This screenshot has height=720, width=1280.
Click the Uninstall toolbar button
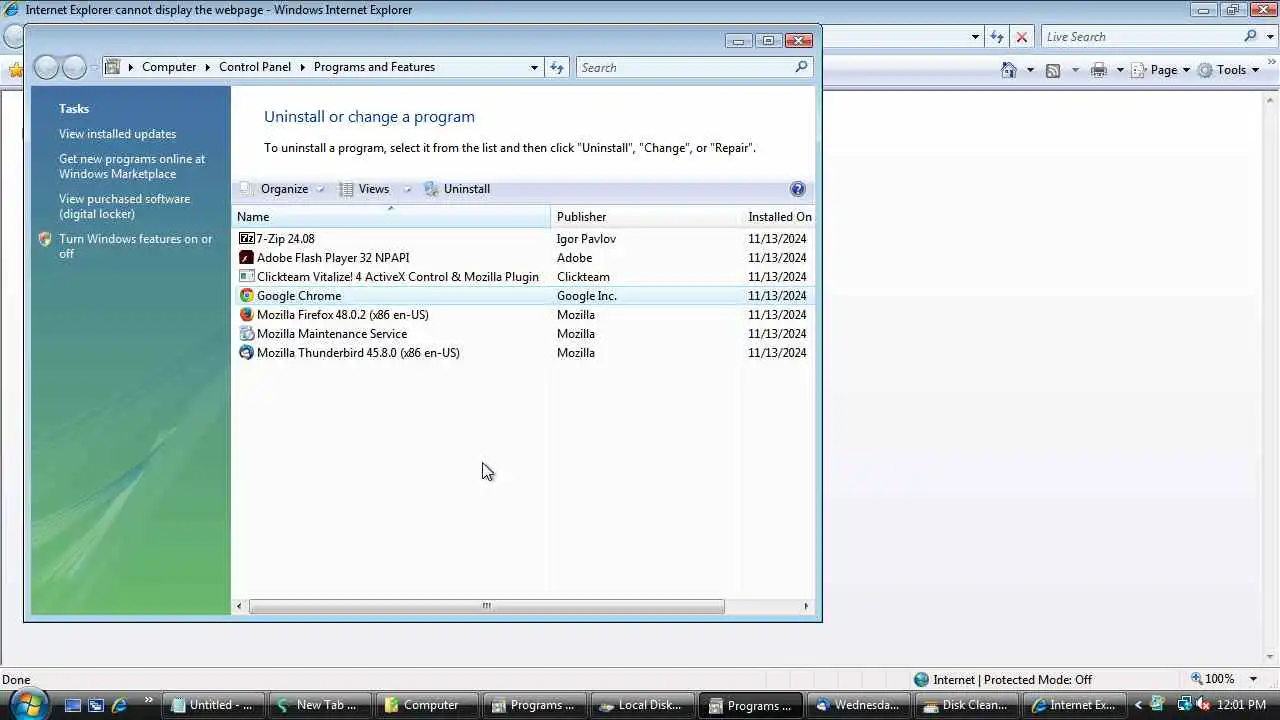pos(457,189)
